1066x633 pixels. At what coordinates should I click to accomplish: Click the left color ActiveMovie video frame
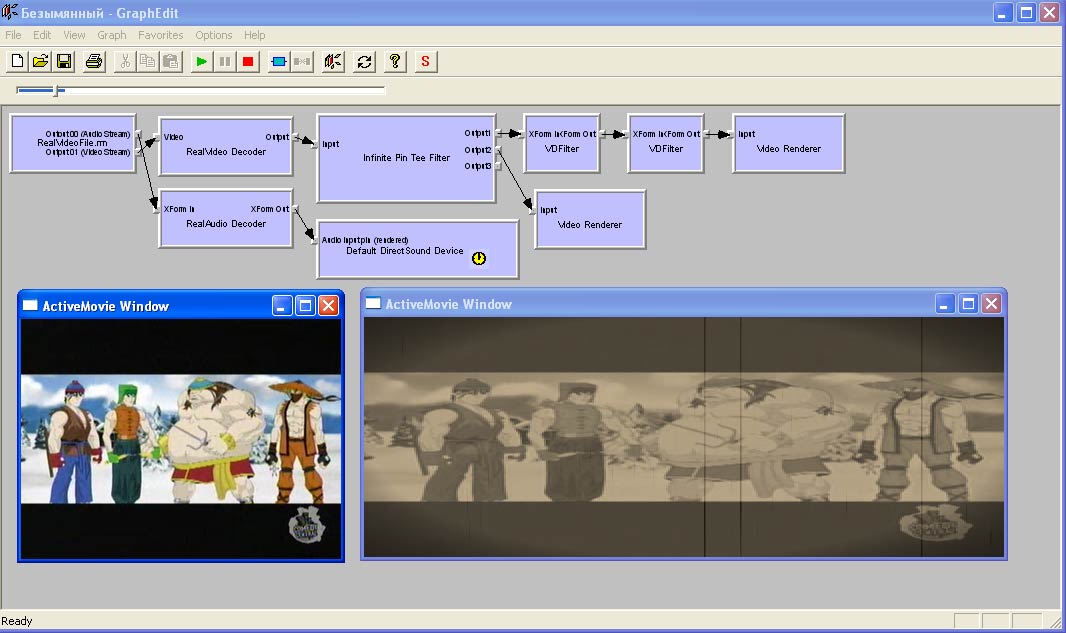[x=181, y=439]
